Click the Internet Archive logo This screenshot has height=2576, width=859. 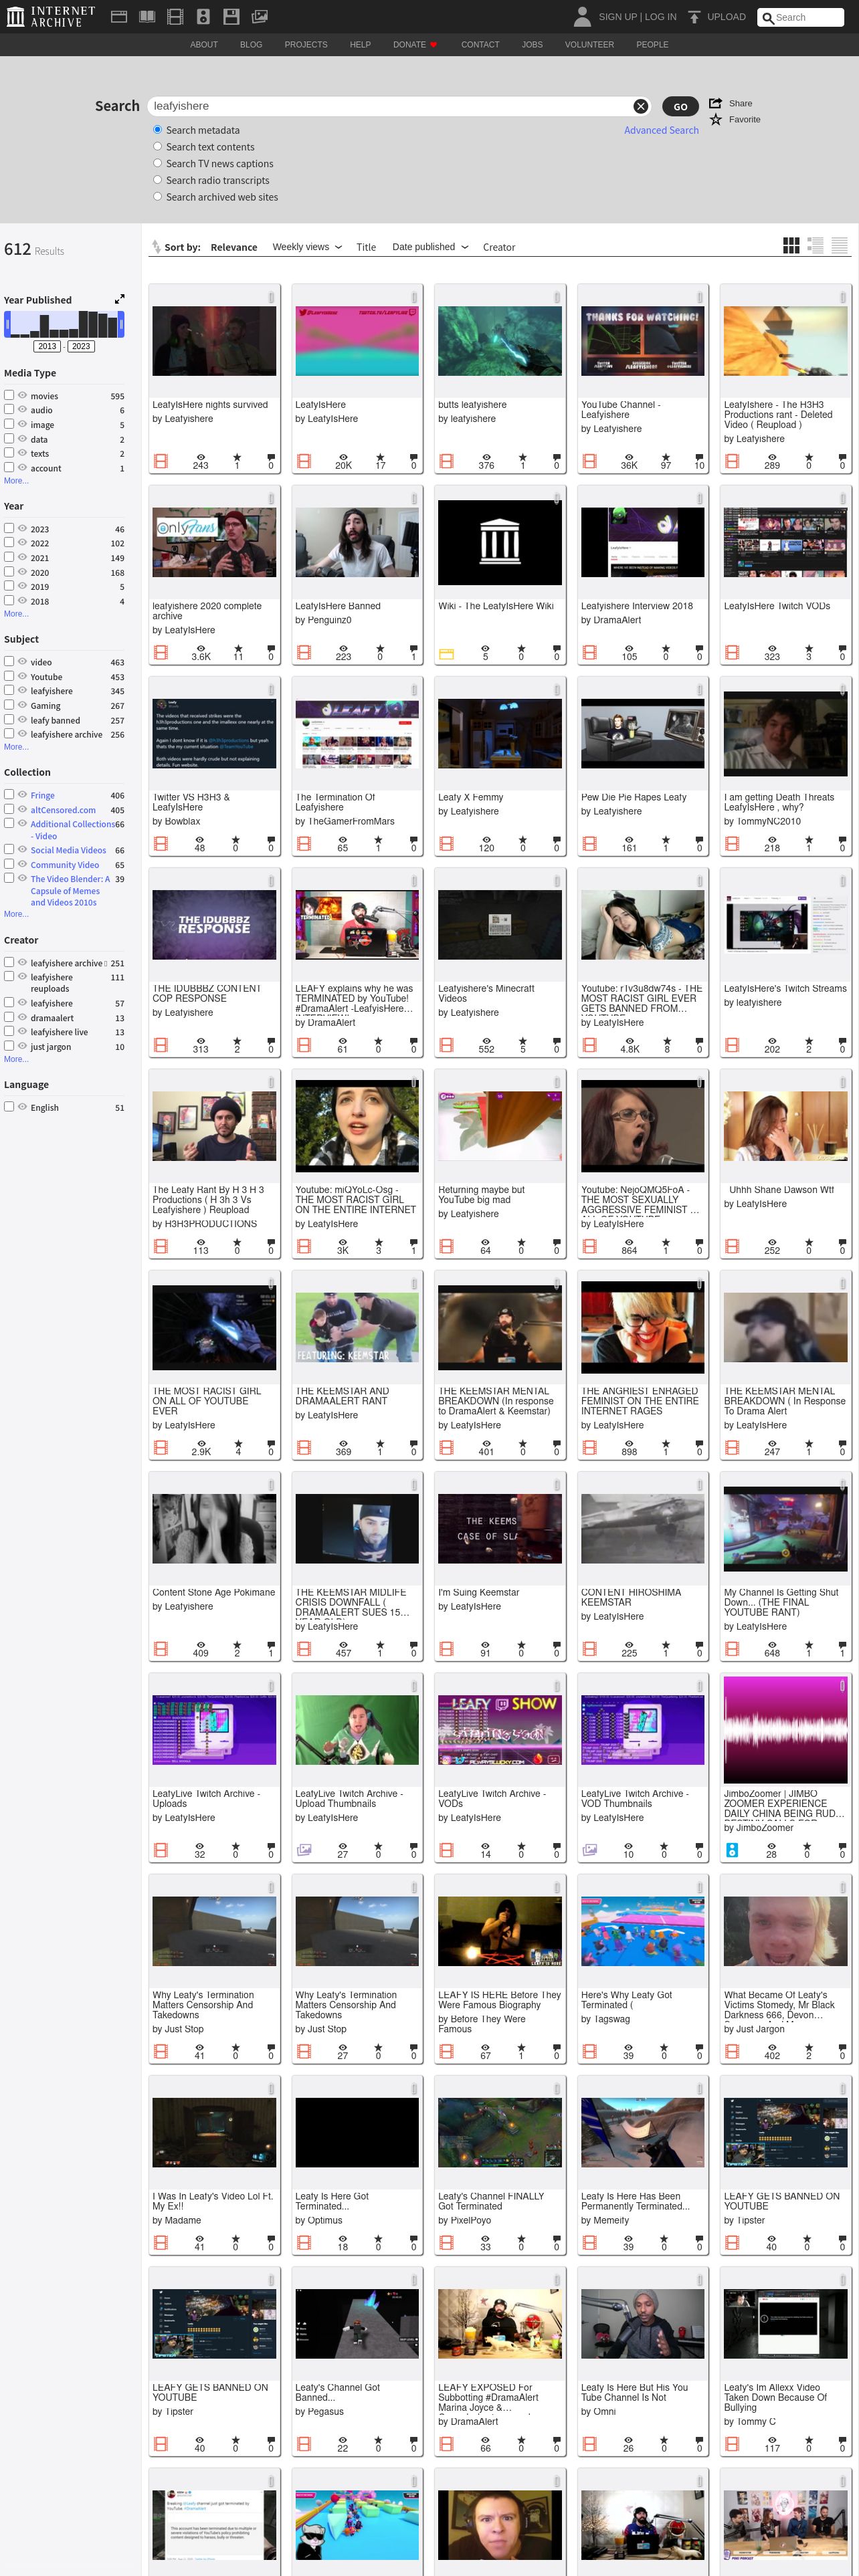click(x=51, y=16)
